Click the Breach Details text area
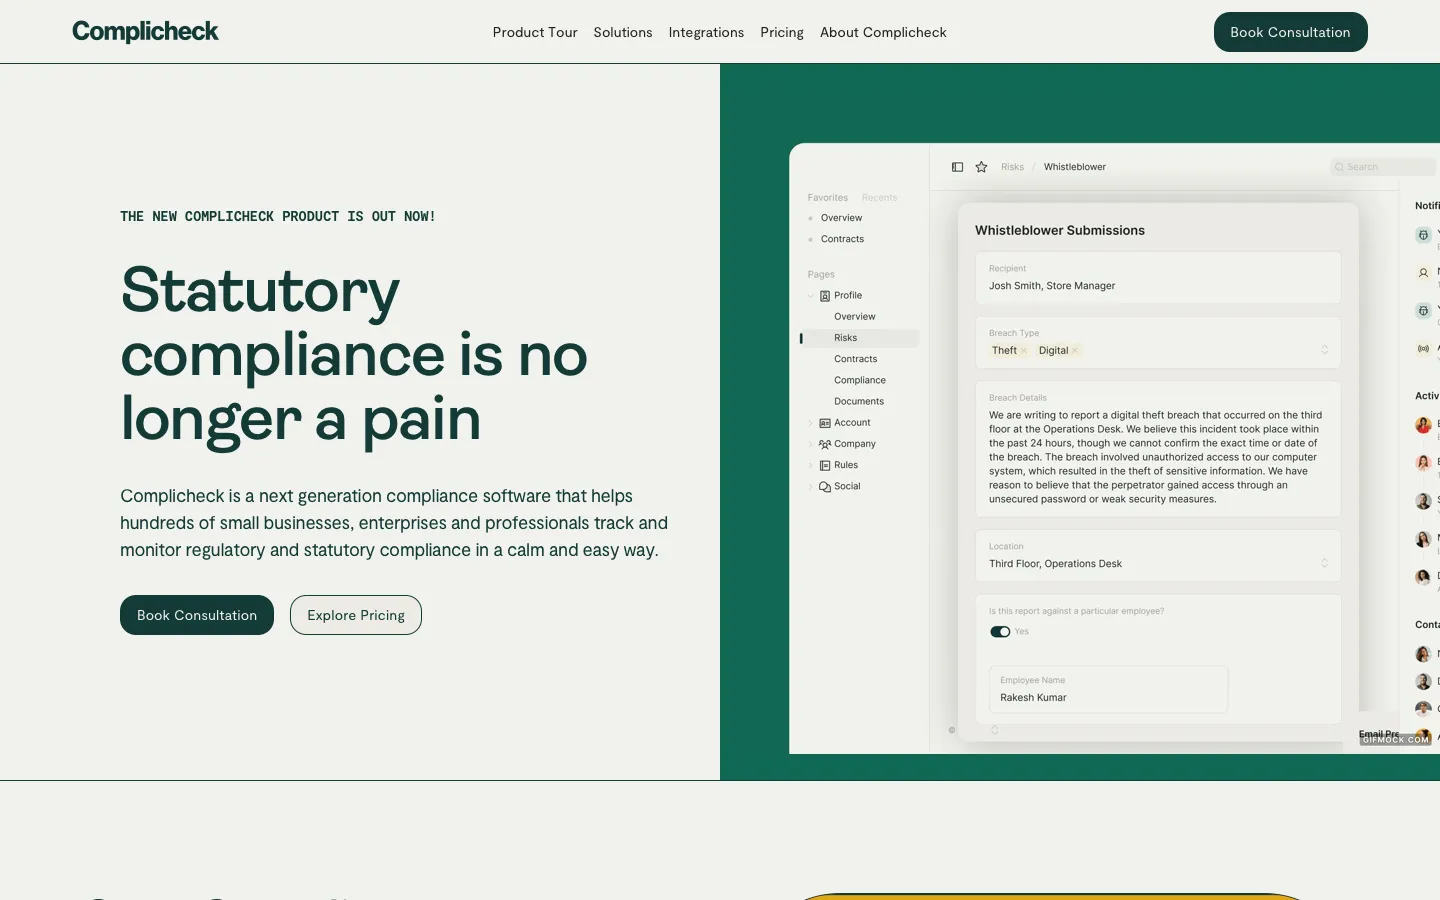Viewport: 1440px width, 900px height. click(x=1158, y=449)
